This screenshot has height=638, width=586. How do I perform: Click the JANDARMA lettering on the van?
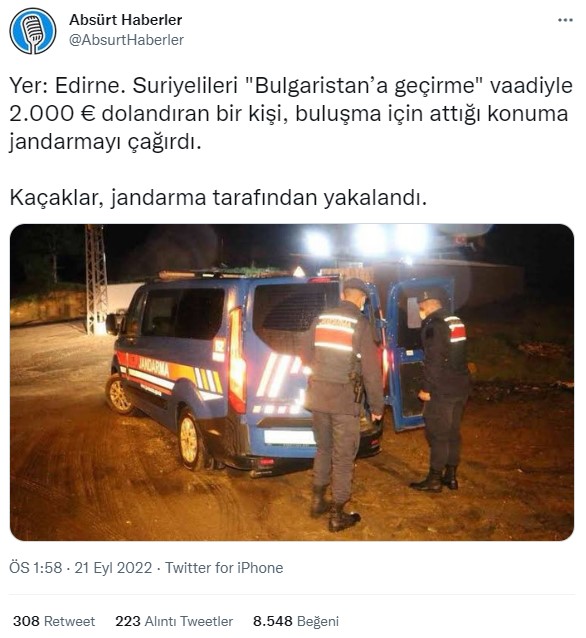[x=154, y=365]
